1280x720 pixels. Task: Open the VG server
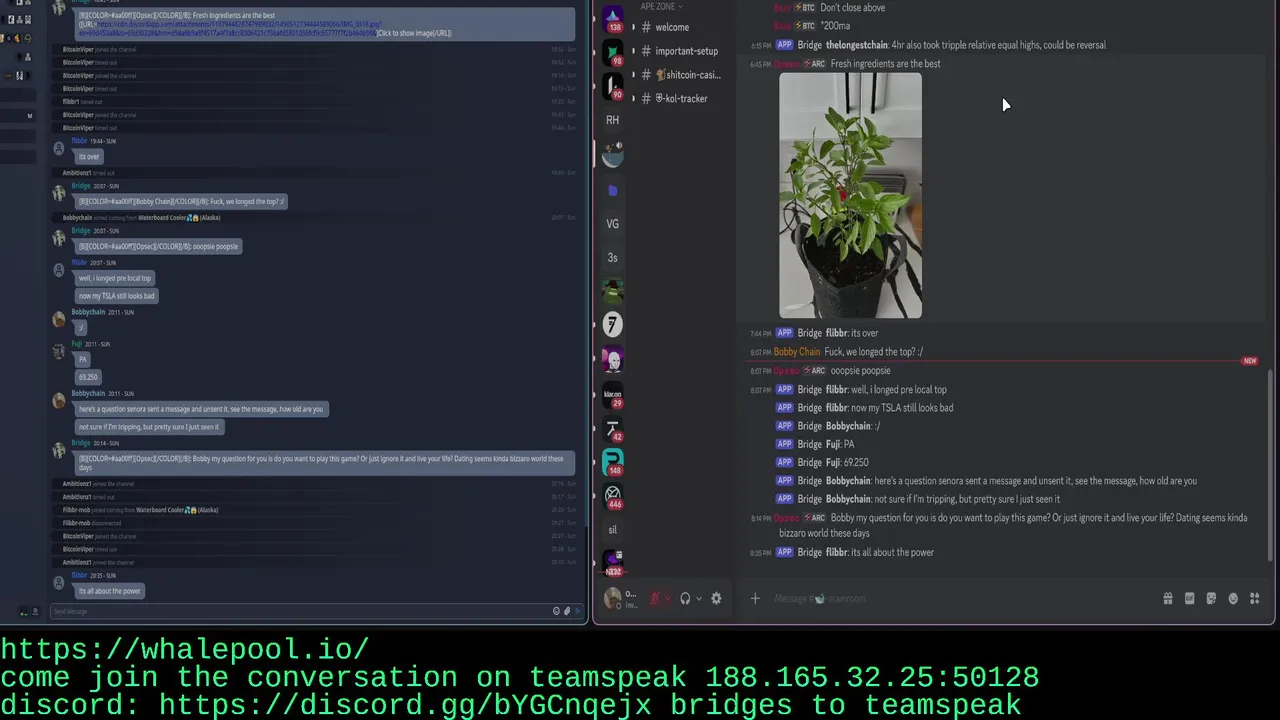[612, 224]
